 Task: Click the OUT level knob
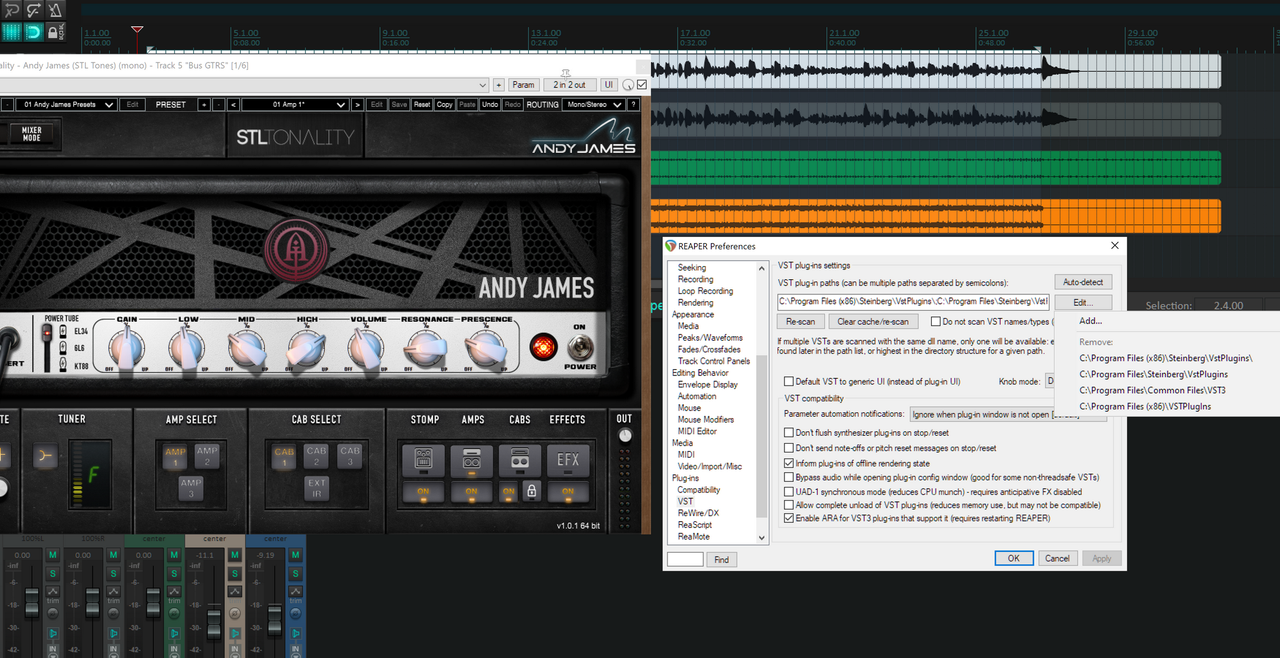click(625, 436)
